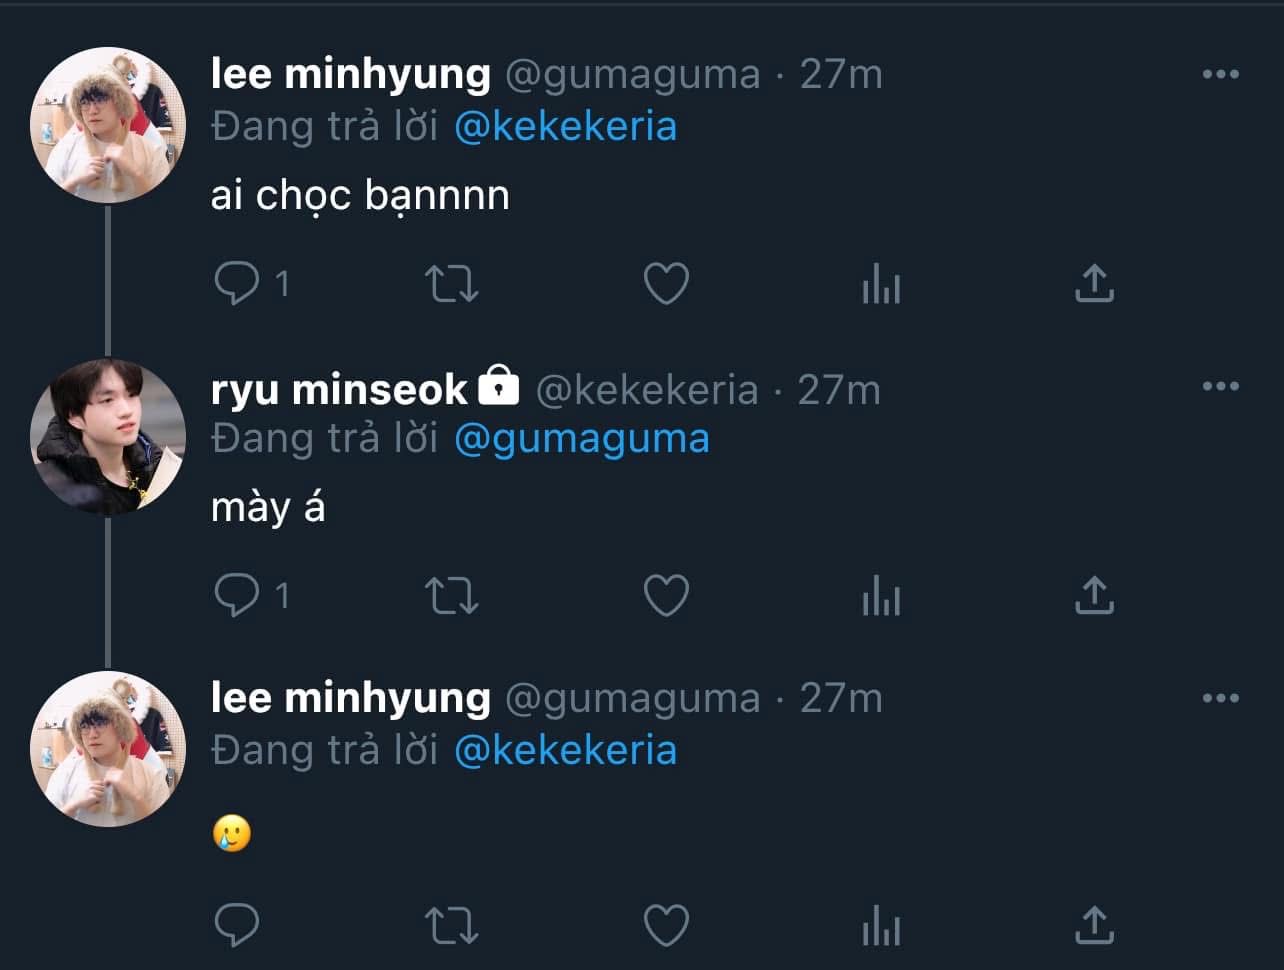The height and width of the screenshot is (970, 1284).
Task: Reply to the "ai chọc bạnnnn" tweet
Action: tap(237, 284)
